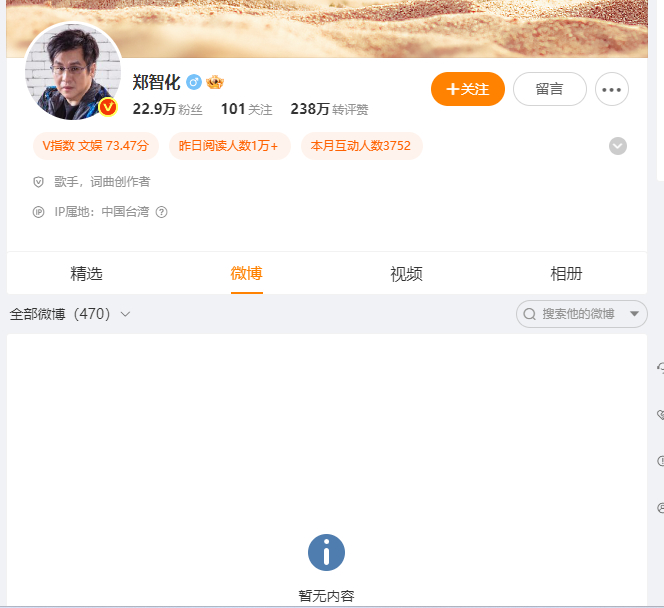Click the 歌手，词曲创作者 description text

point(102,182)
